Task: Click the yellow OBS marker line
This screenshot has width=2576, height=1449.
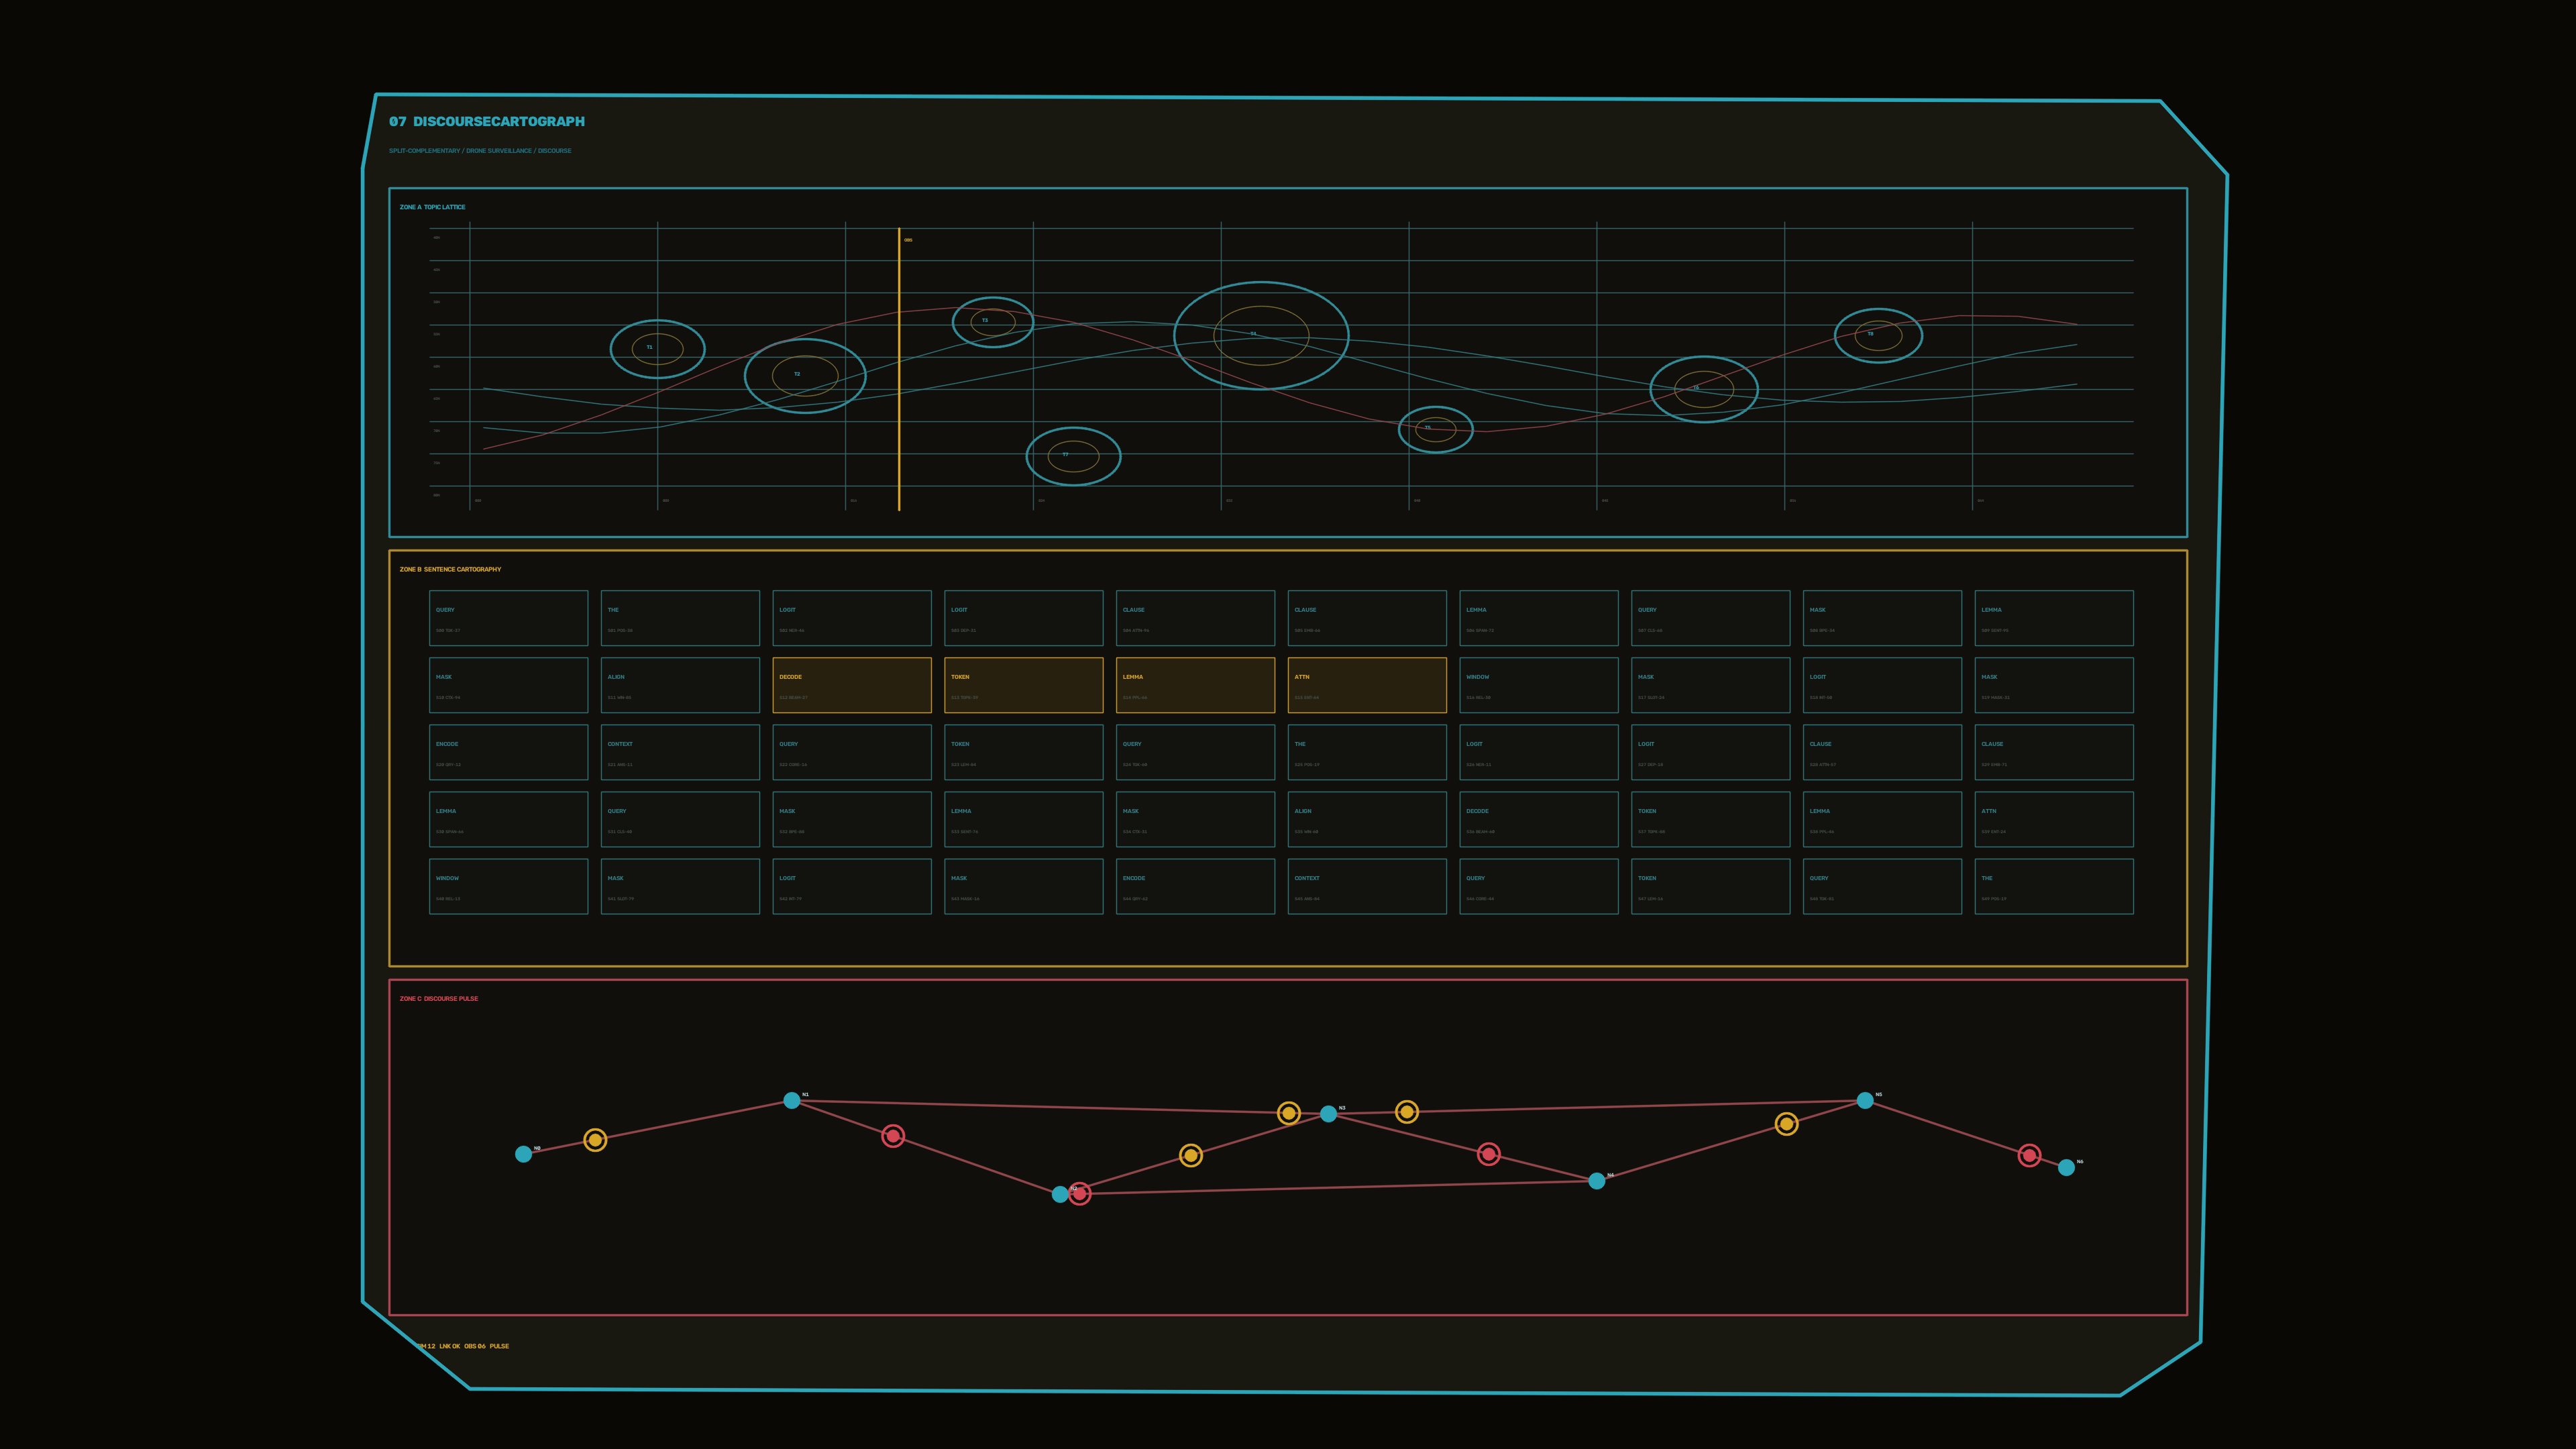Action: pyautogui.click(x=899, y=369)
